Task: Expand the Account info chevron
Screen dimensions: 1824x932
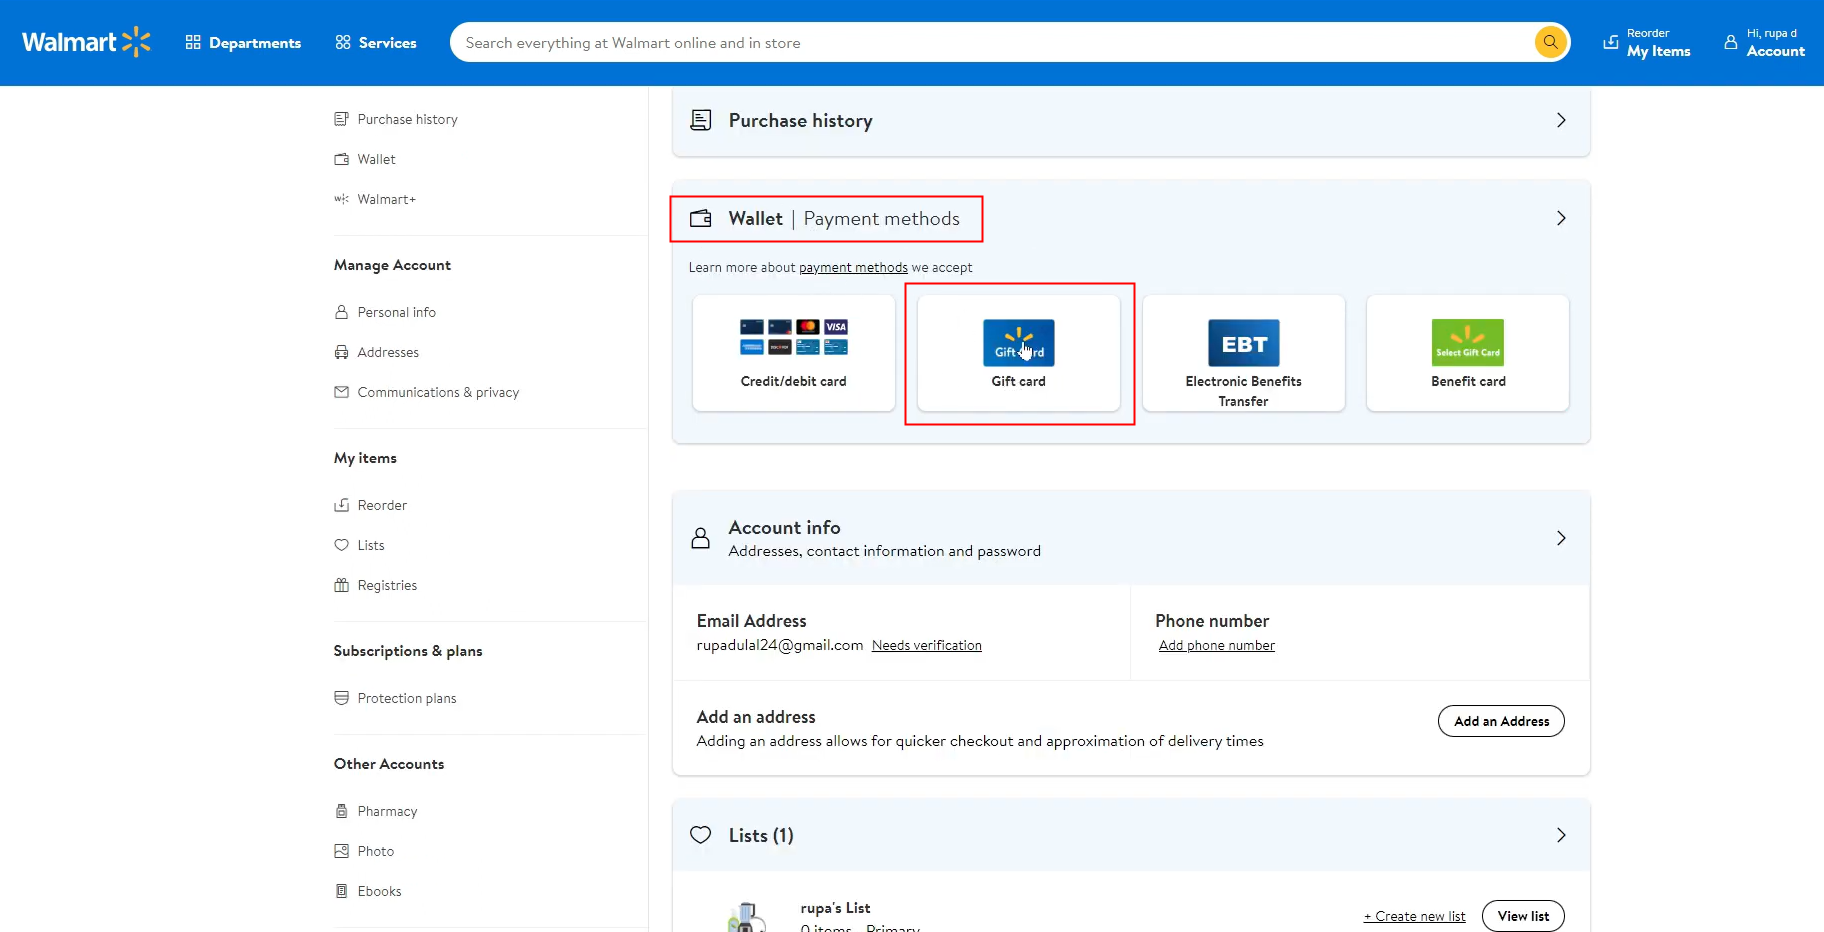Action: 1561,538
